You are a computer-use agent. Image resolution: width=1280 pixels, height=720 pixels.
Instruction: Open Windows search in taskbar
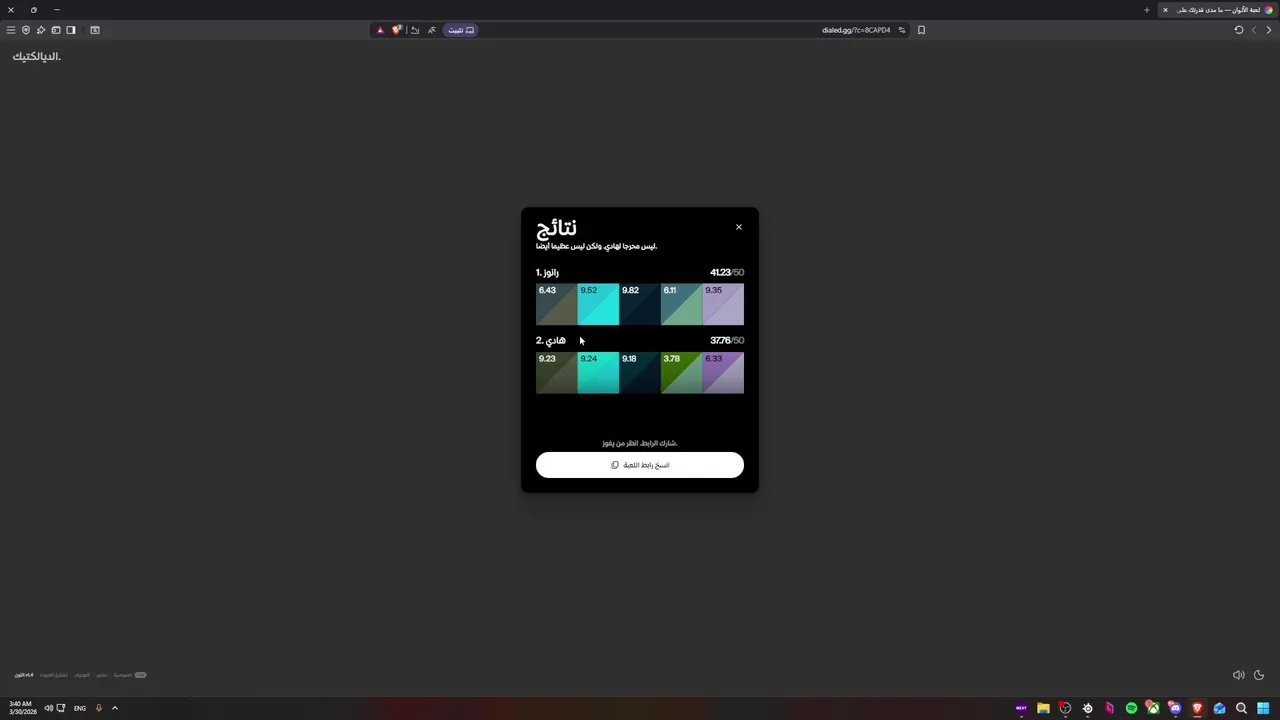(x=1241, y=708)
